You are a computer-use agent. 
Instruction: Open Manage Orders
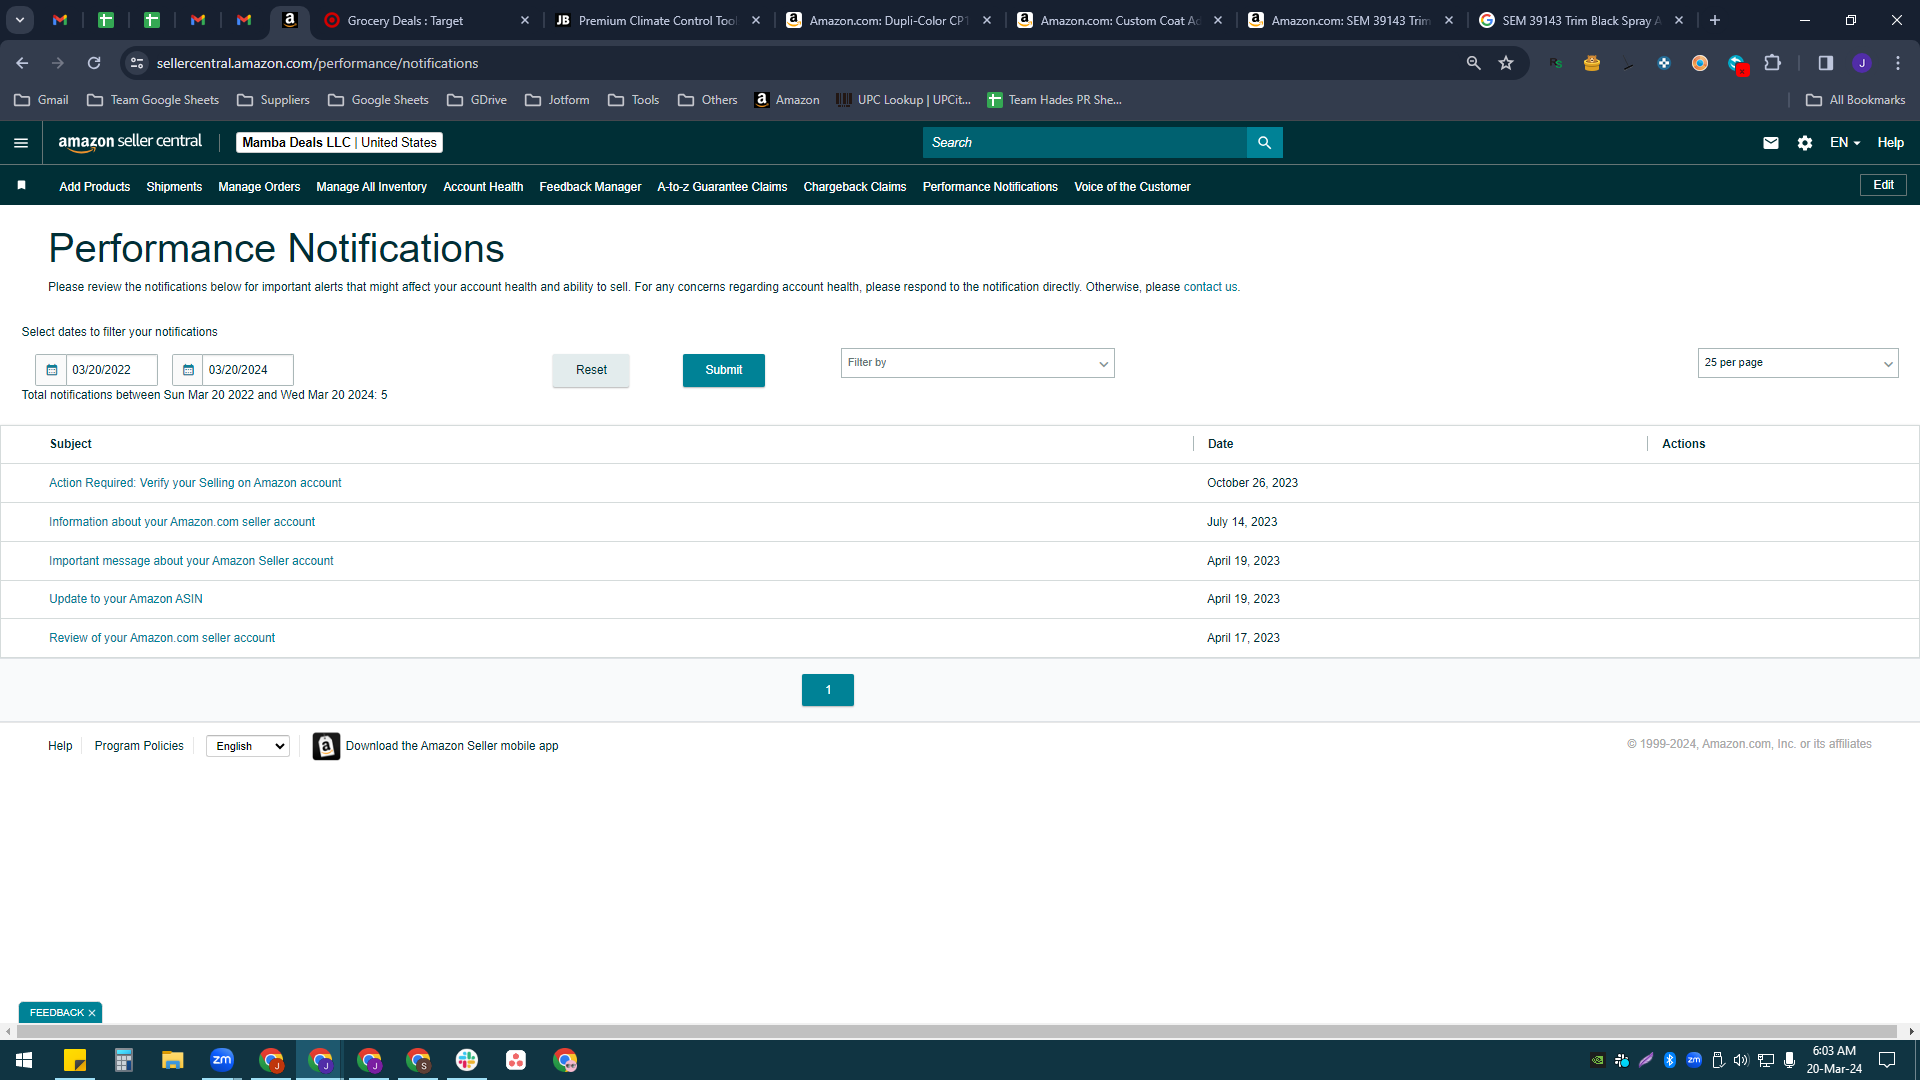(259, 187)
